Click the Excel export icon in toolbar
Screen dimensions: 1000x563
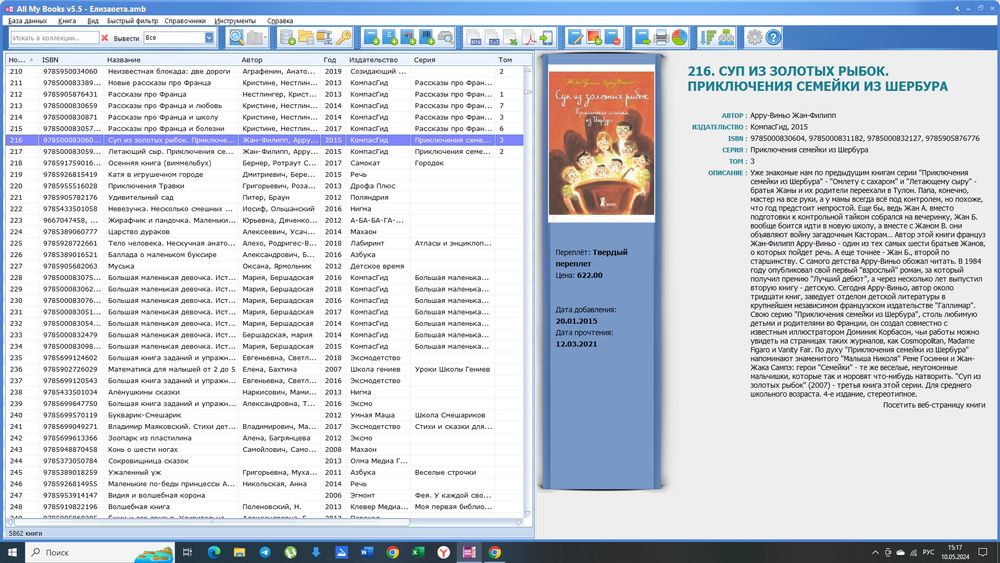coord(512,38)
